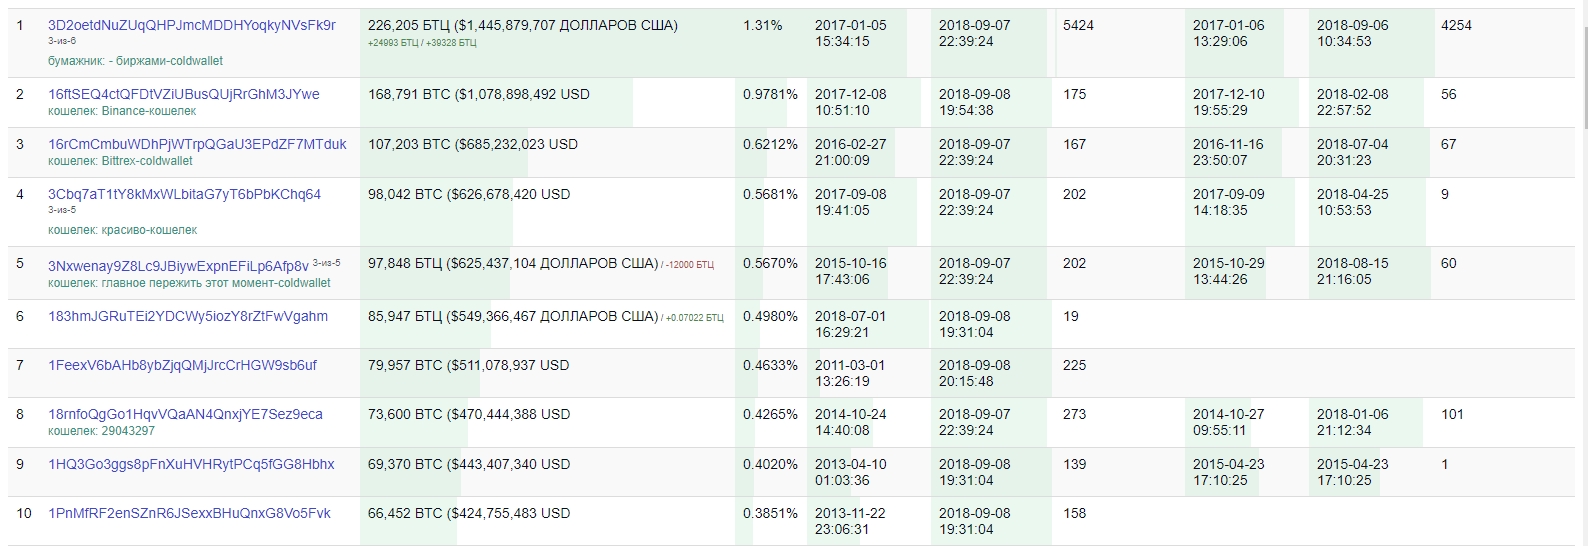Open address 3D2oetdNuZUqQHPJmcMDDHYoqkyNVsFk9r

click(x=191, y=25)
